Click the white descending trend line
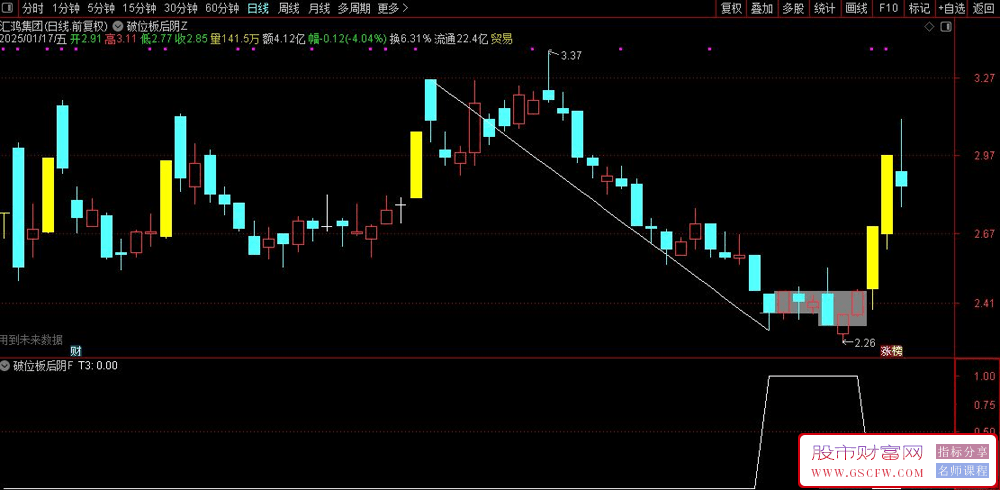The height and width of the screenshot is (490, 1000). tap(601, 205)
